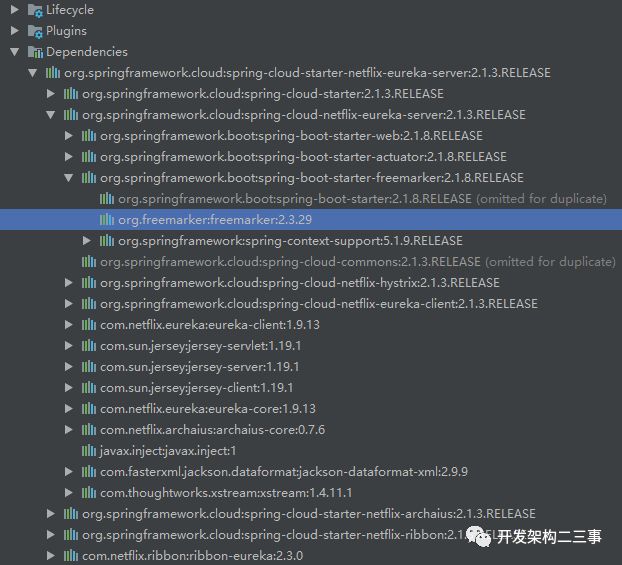Expand spring-cloud-netflix-hystrix arrow

point(69,282)
